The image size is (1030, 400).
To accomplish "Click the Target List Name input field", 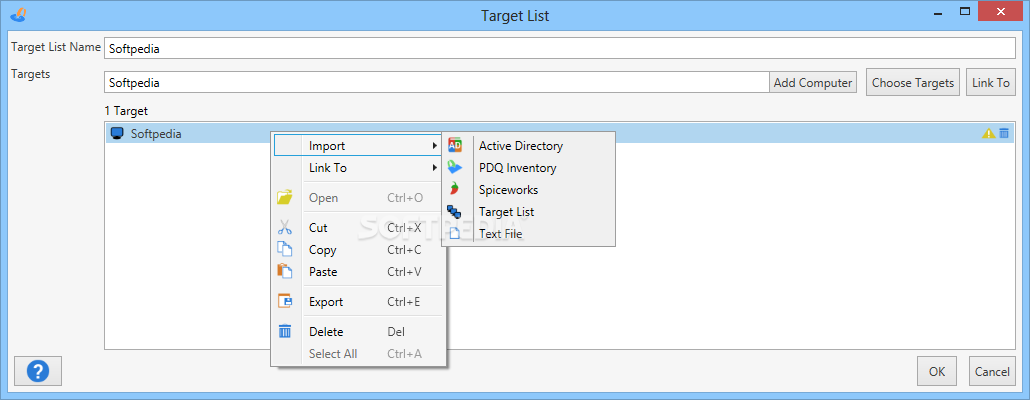I will tap(560, 48).
